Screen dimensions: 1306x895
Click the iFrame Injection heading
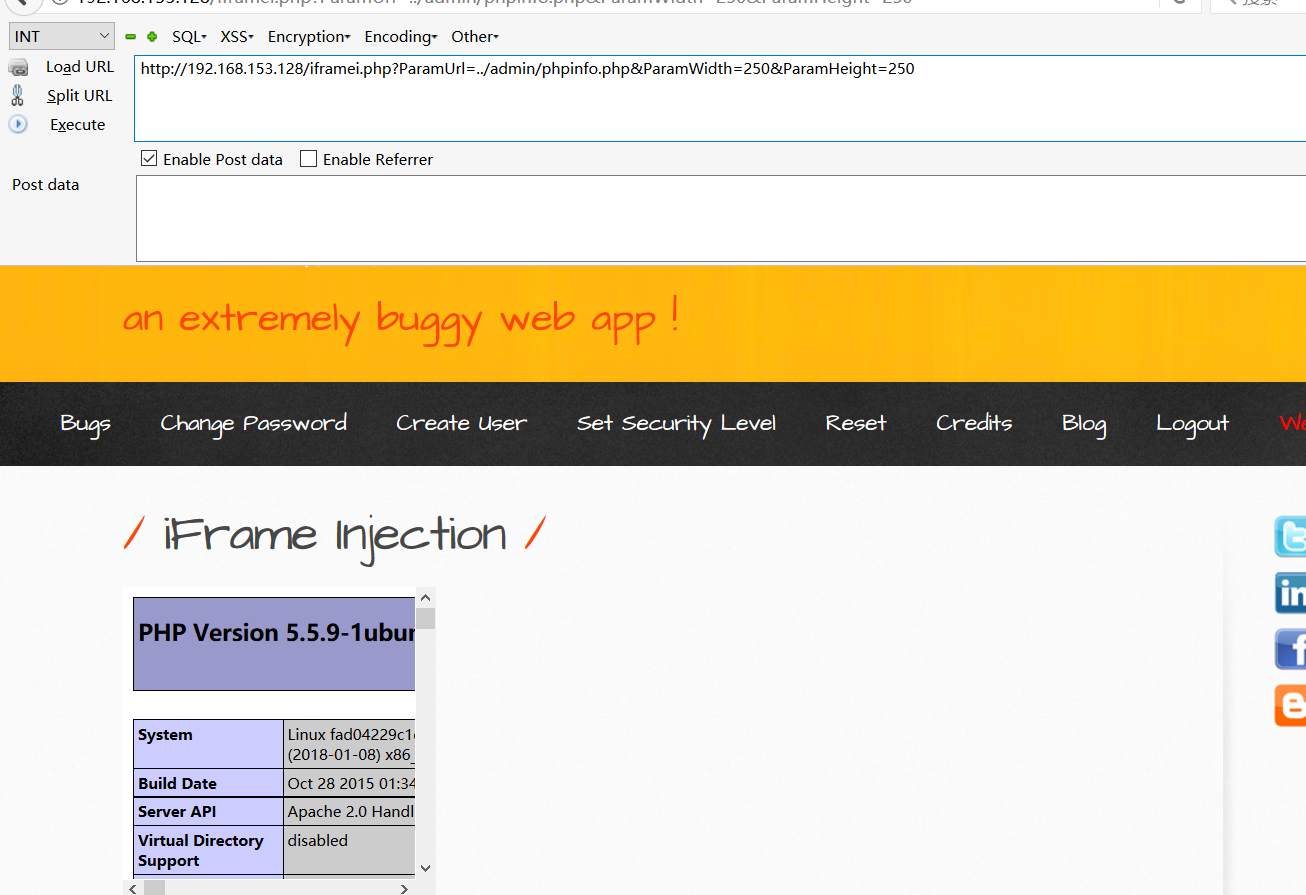click(x=335, y=535)
